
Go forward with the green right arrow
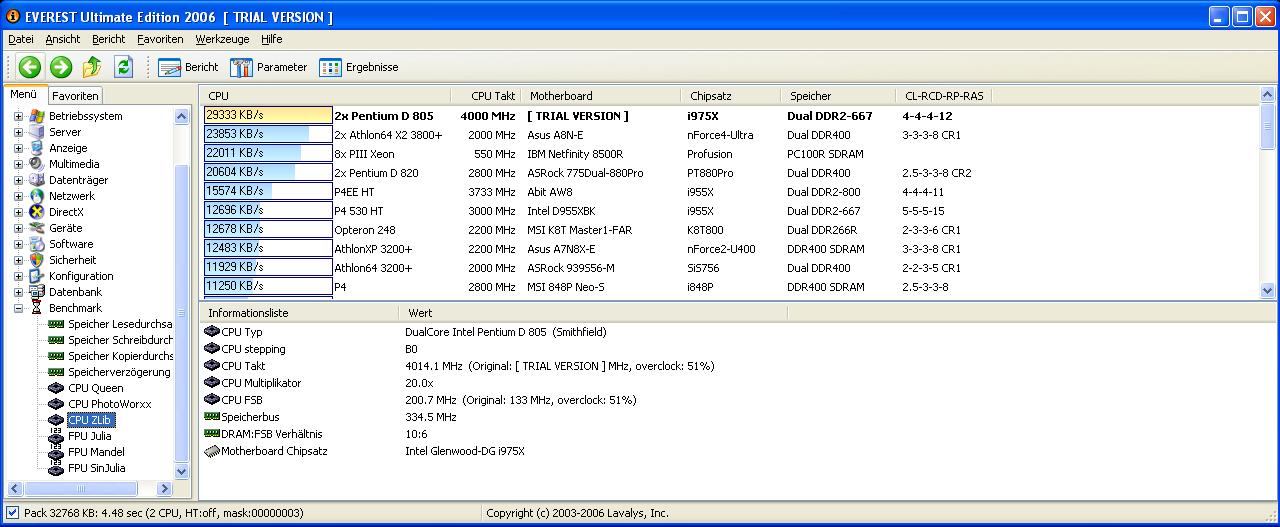click(61, 67)
